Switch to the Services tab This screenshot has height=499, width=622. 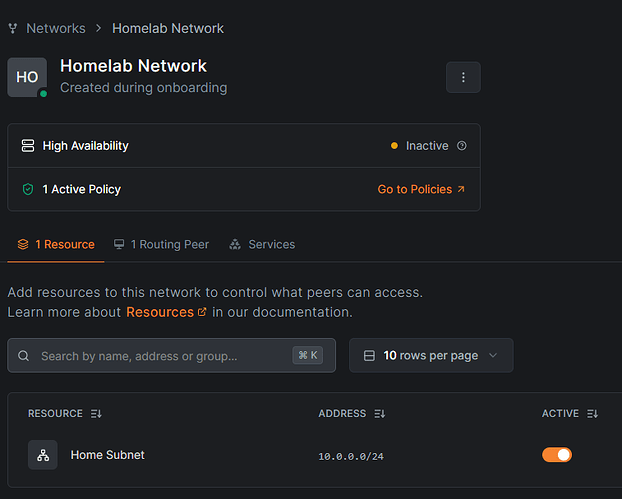[x=262, y=244]
